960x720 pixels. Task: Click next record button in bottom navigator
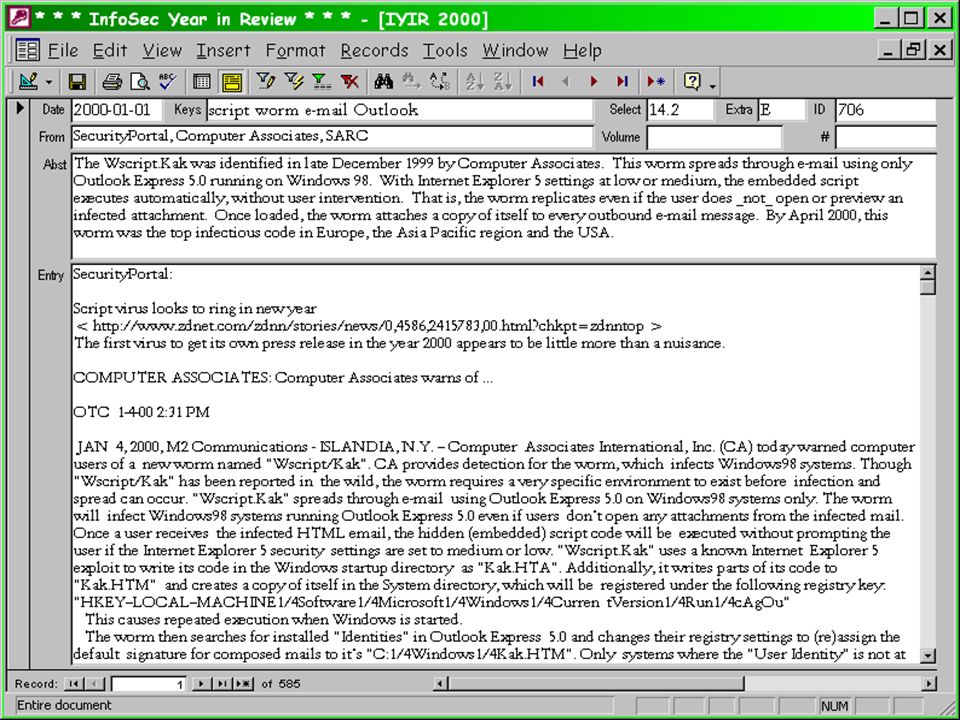pyautogui.click(x=201, y=683)
